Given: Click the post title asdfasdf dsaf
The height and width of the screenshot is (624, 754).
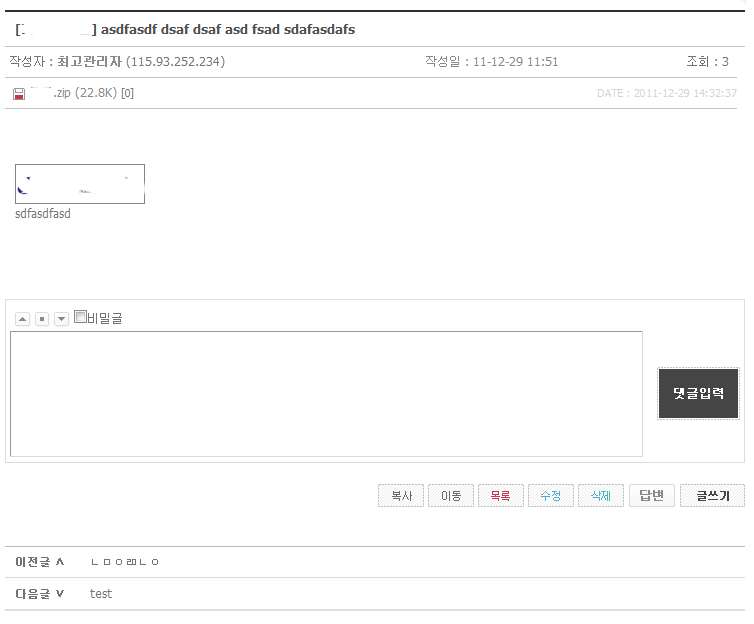Looking at the screenshot, I should tap(228, 30).
